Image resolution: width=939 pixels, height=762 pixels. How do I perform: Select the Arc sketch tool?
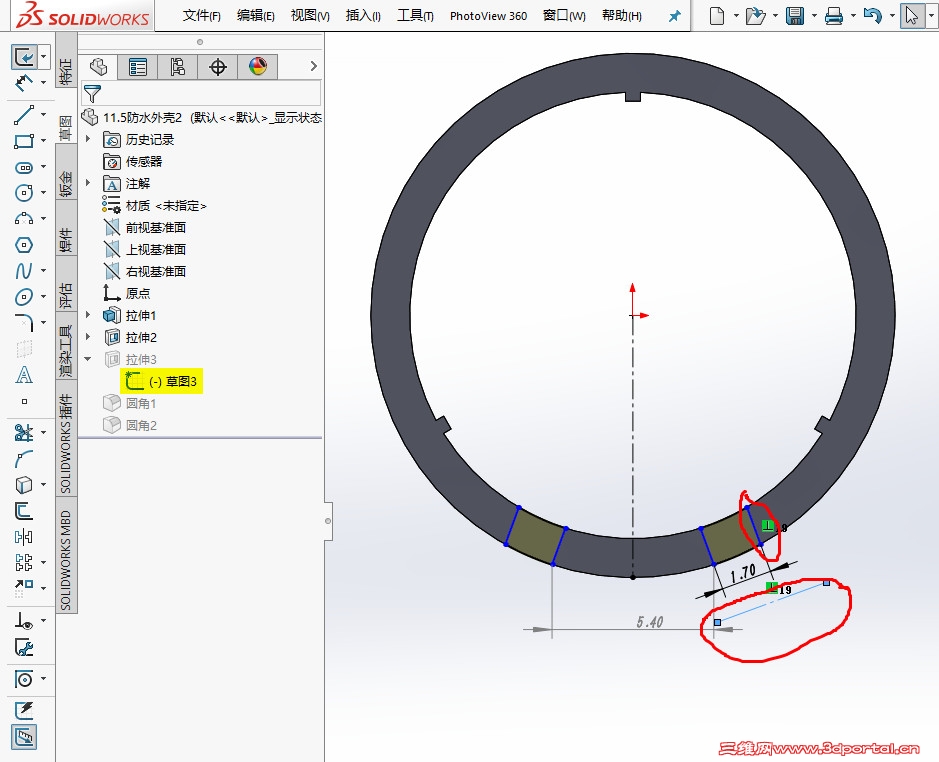(23, 219)
